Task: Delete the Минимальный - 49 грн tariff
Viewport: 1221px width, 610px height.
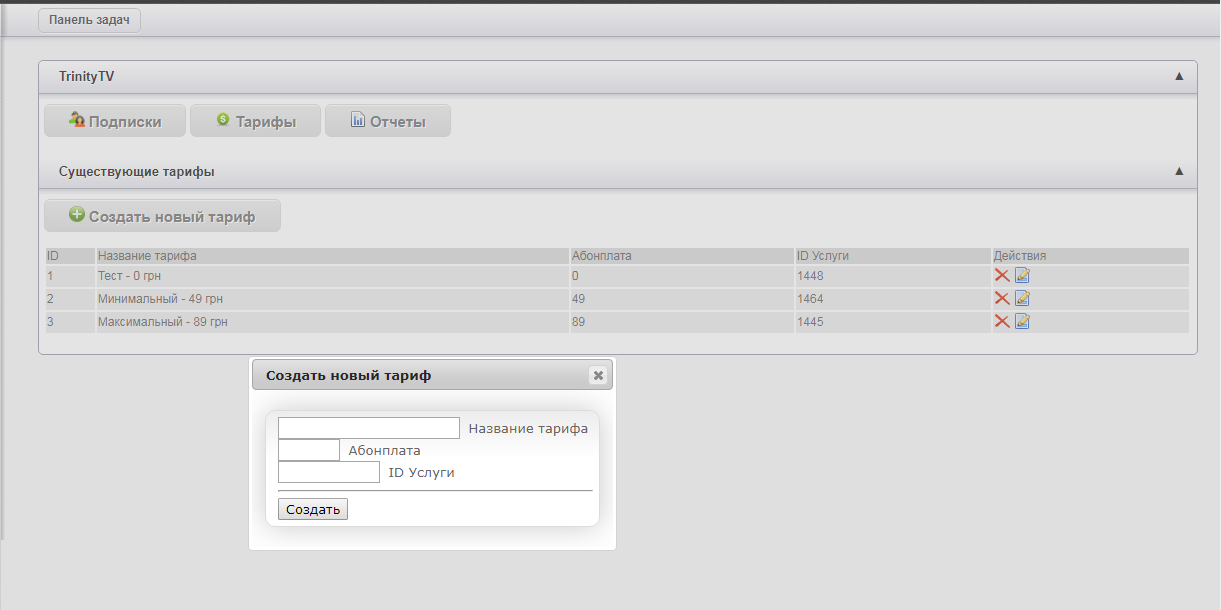Action: point(1001,298)
